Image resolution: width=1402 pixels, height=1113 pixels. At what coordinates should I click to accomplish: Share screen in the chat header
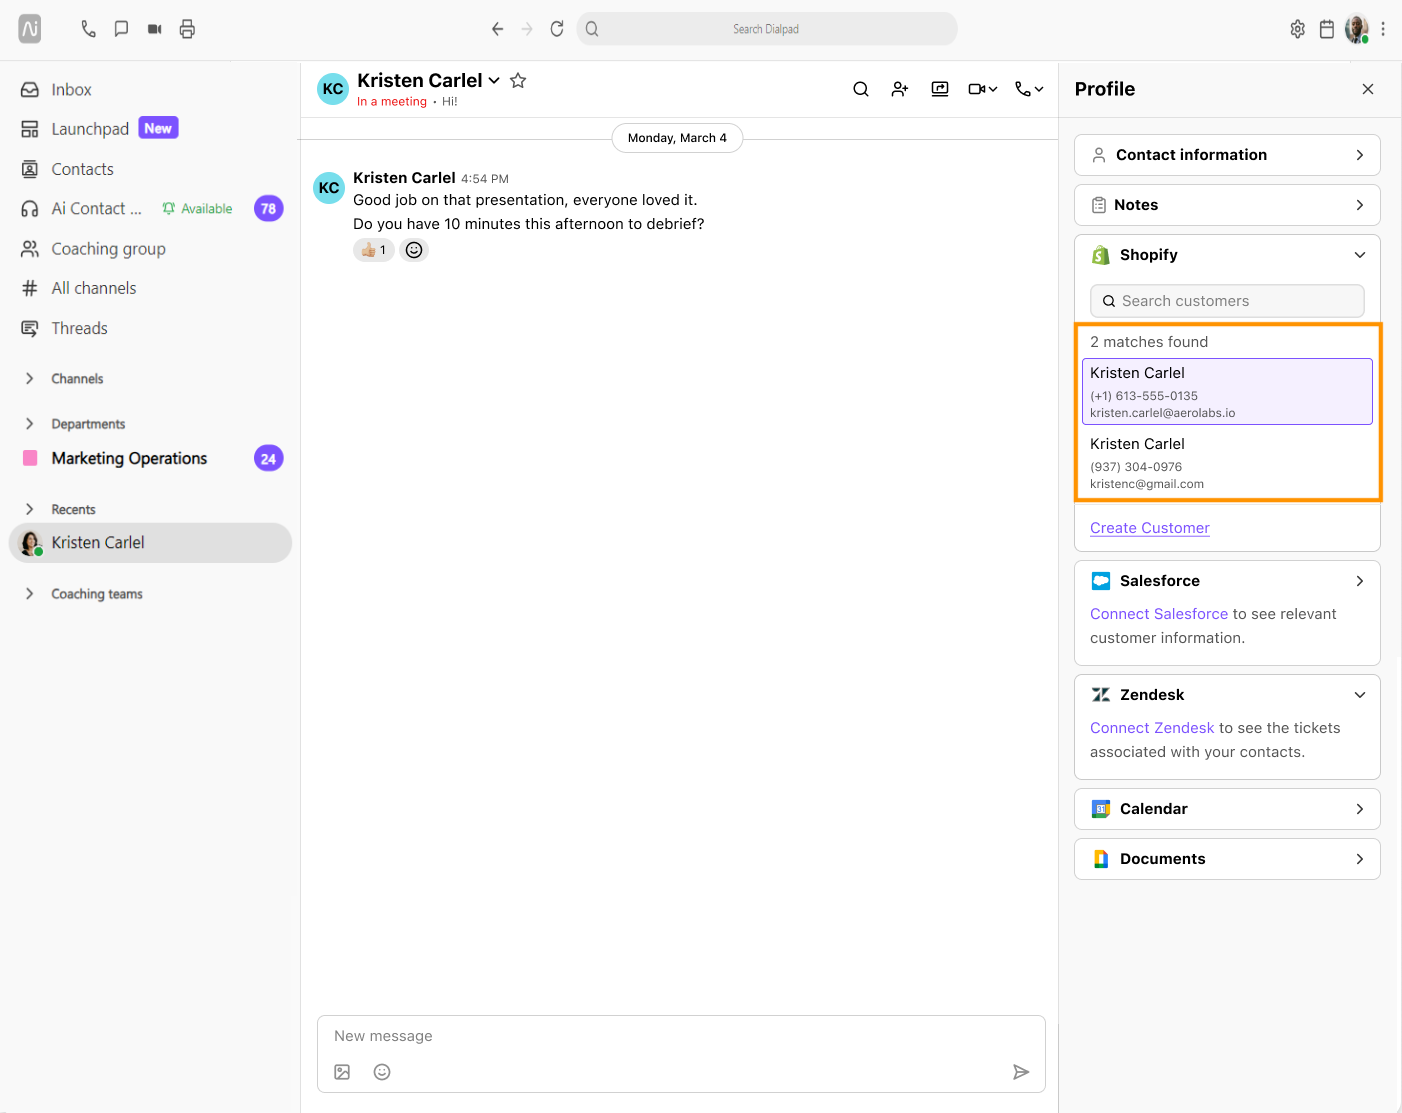click(x=940, y=89)
